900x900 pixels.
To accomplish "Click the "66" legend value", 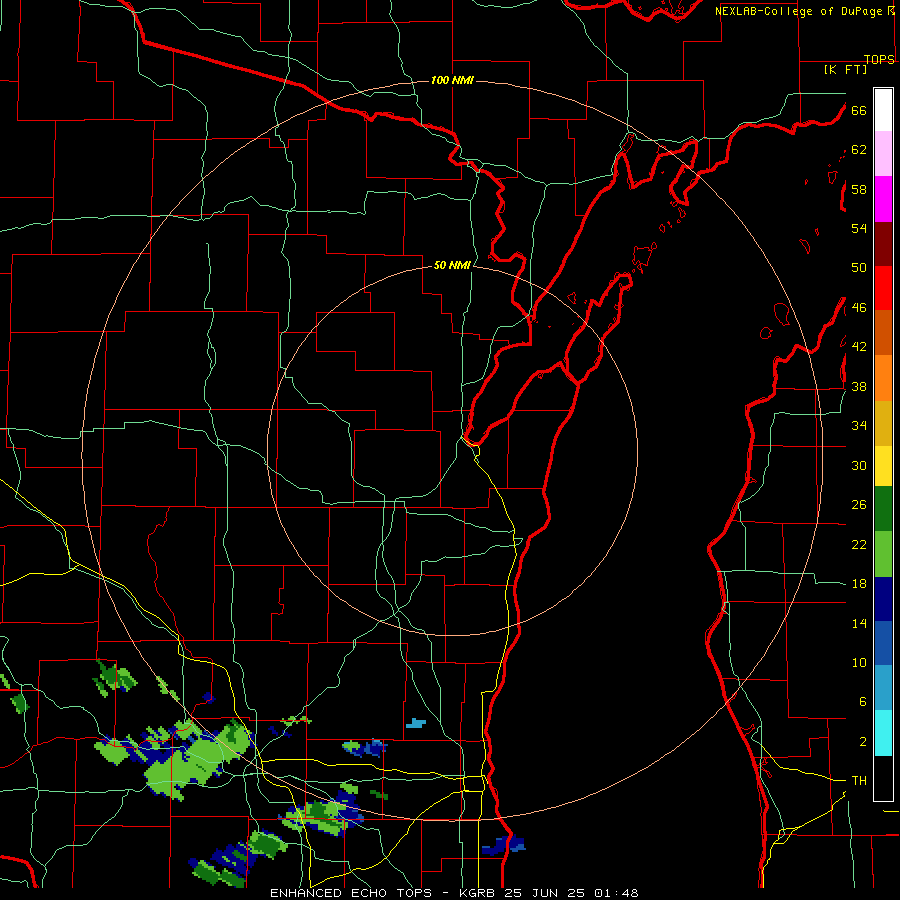I will click(859, 110).
